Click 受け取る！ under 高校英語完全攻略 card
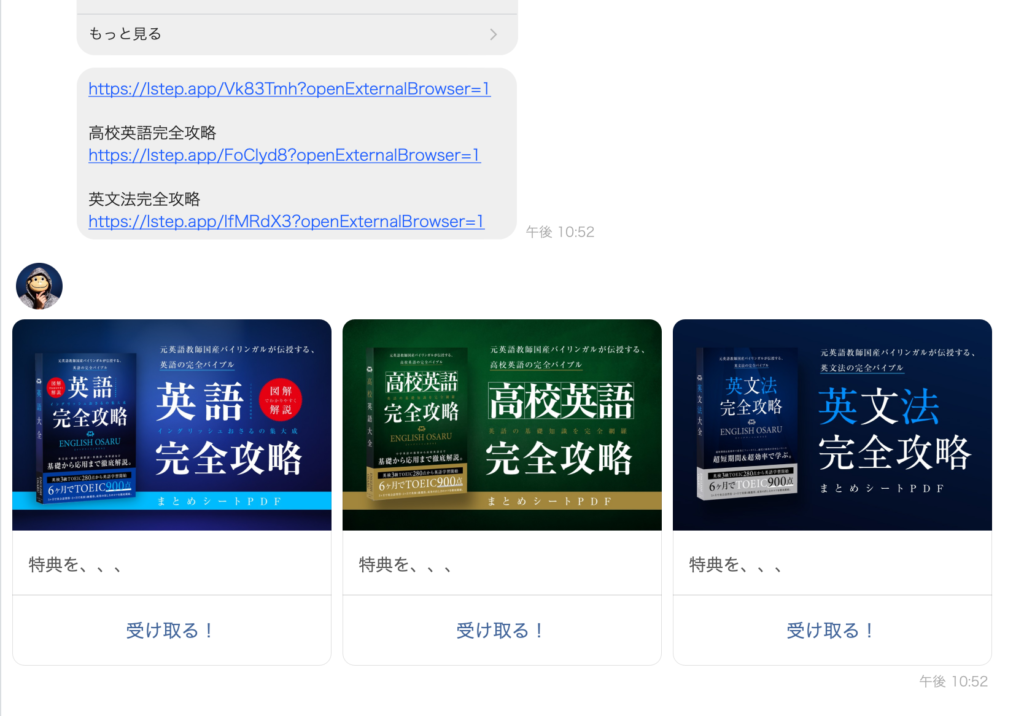Image resolution: width=1024 pixels, height=716 pixels. coord(501,630)
